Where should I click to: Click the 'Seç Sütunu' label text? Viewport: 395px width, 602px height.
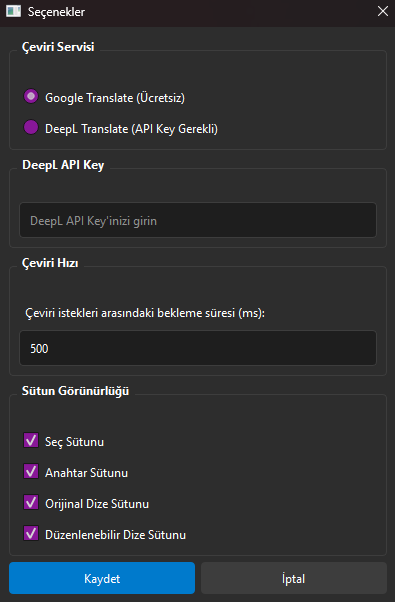pos(74,442)
